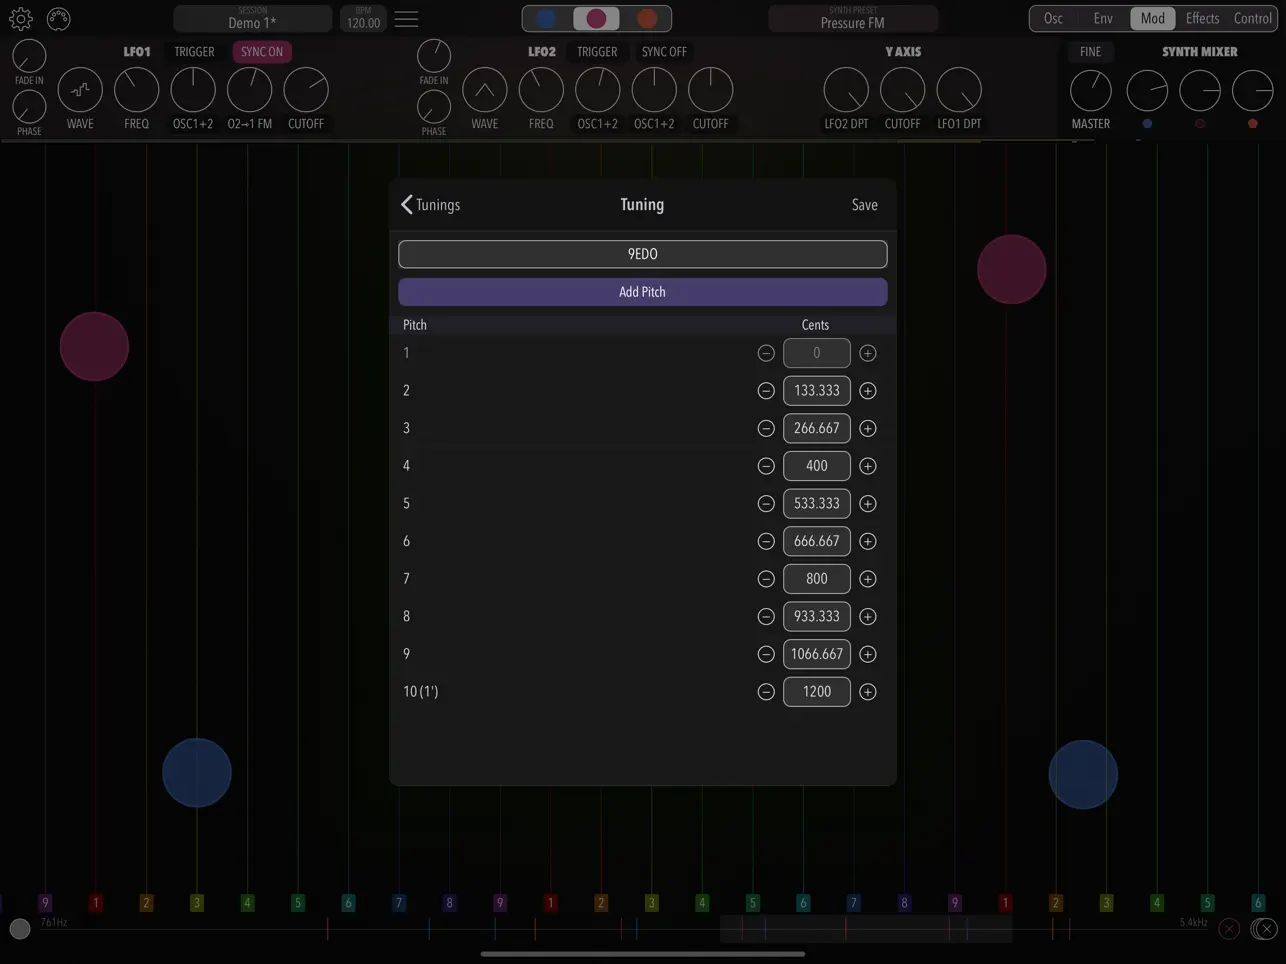Select the LFO1 WAVE knob
This screenshot has width=1286, height=964.
pyautogui.click(x=79, y=91)
